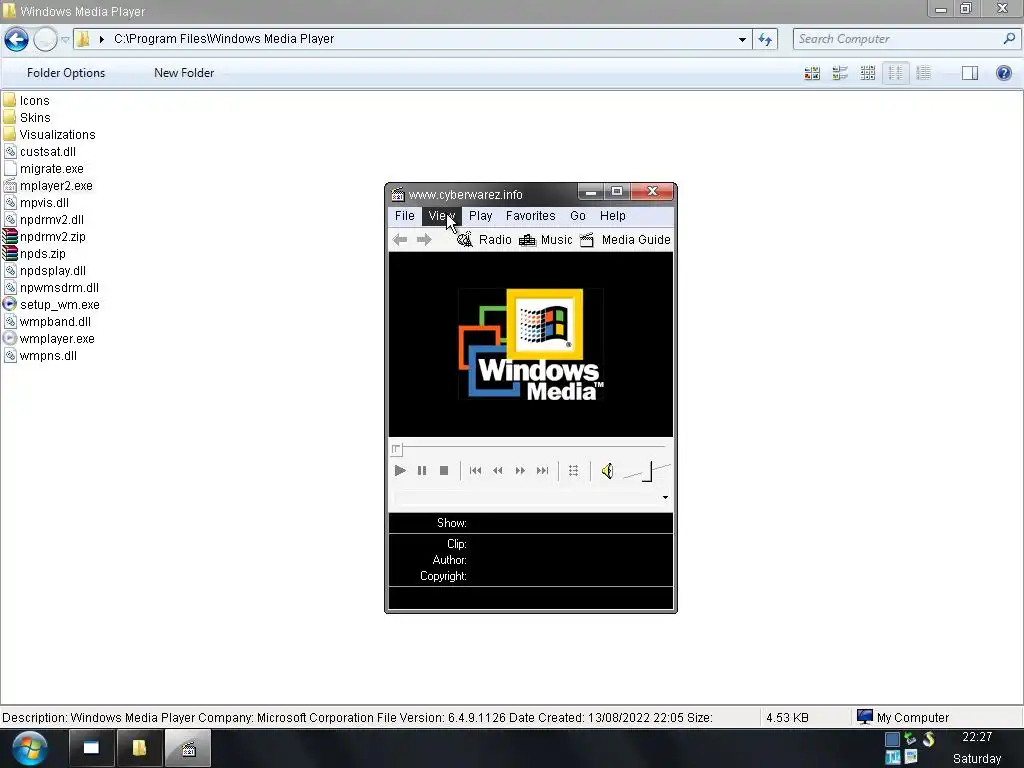Select the custsat.dll file
The width and height of the screenshot is (1024, 768).
click(39, 152)
